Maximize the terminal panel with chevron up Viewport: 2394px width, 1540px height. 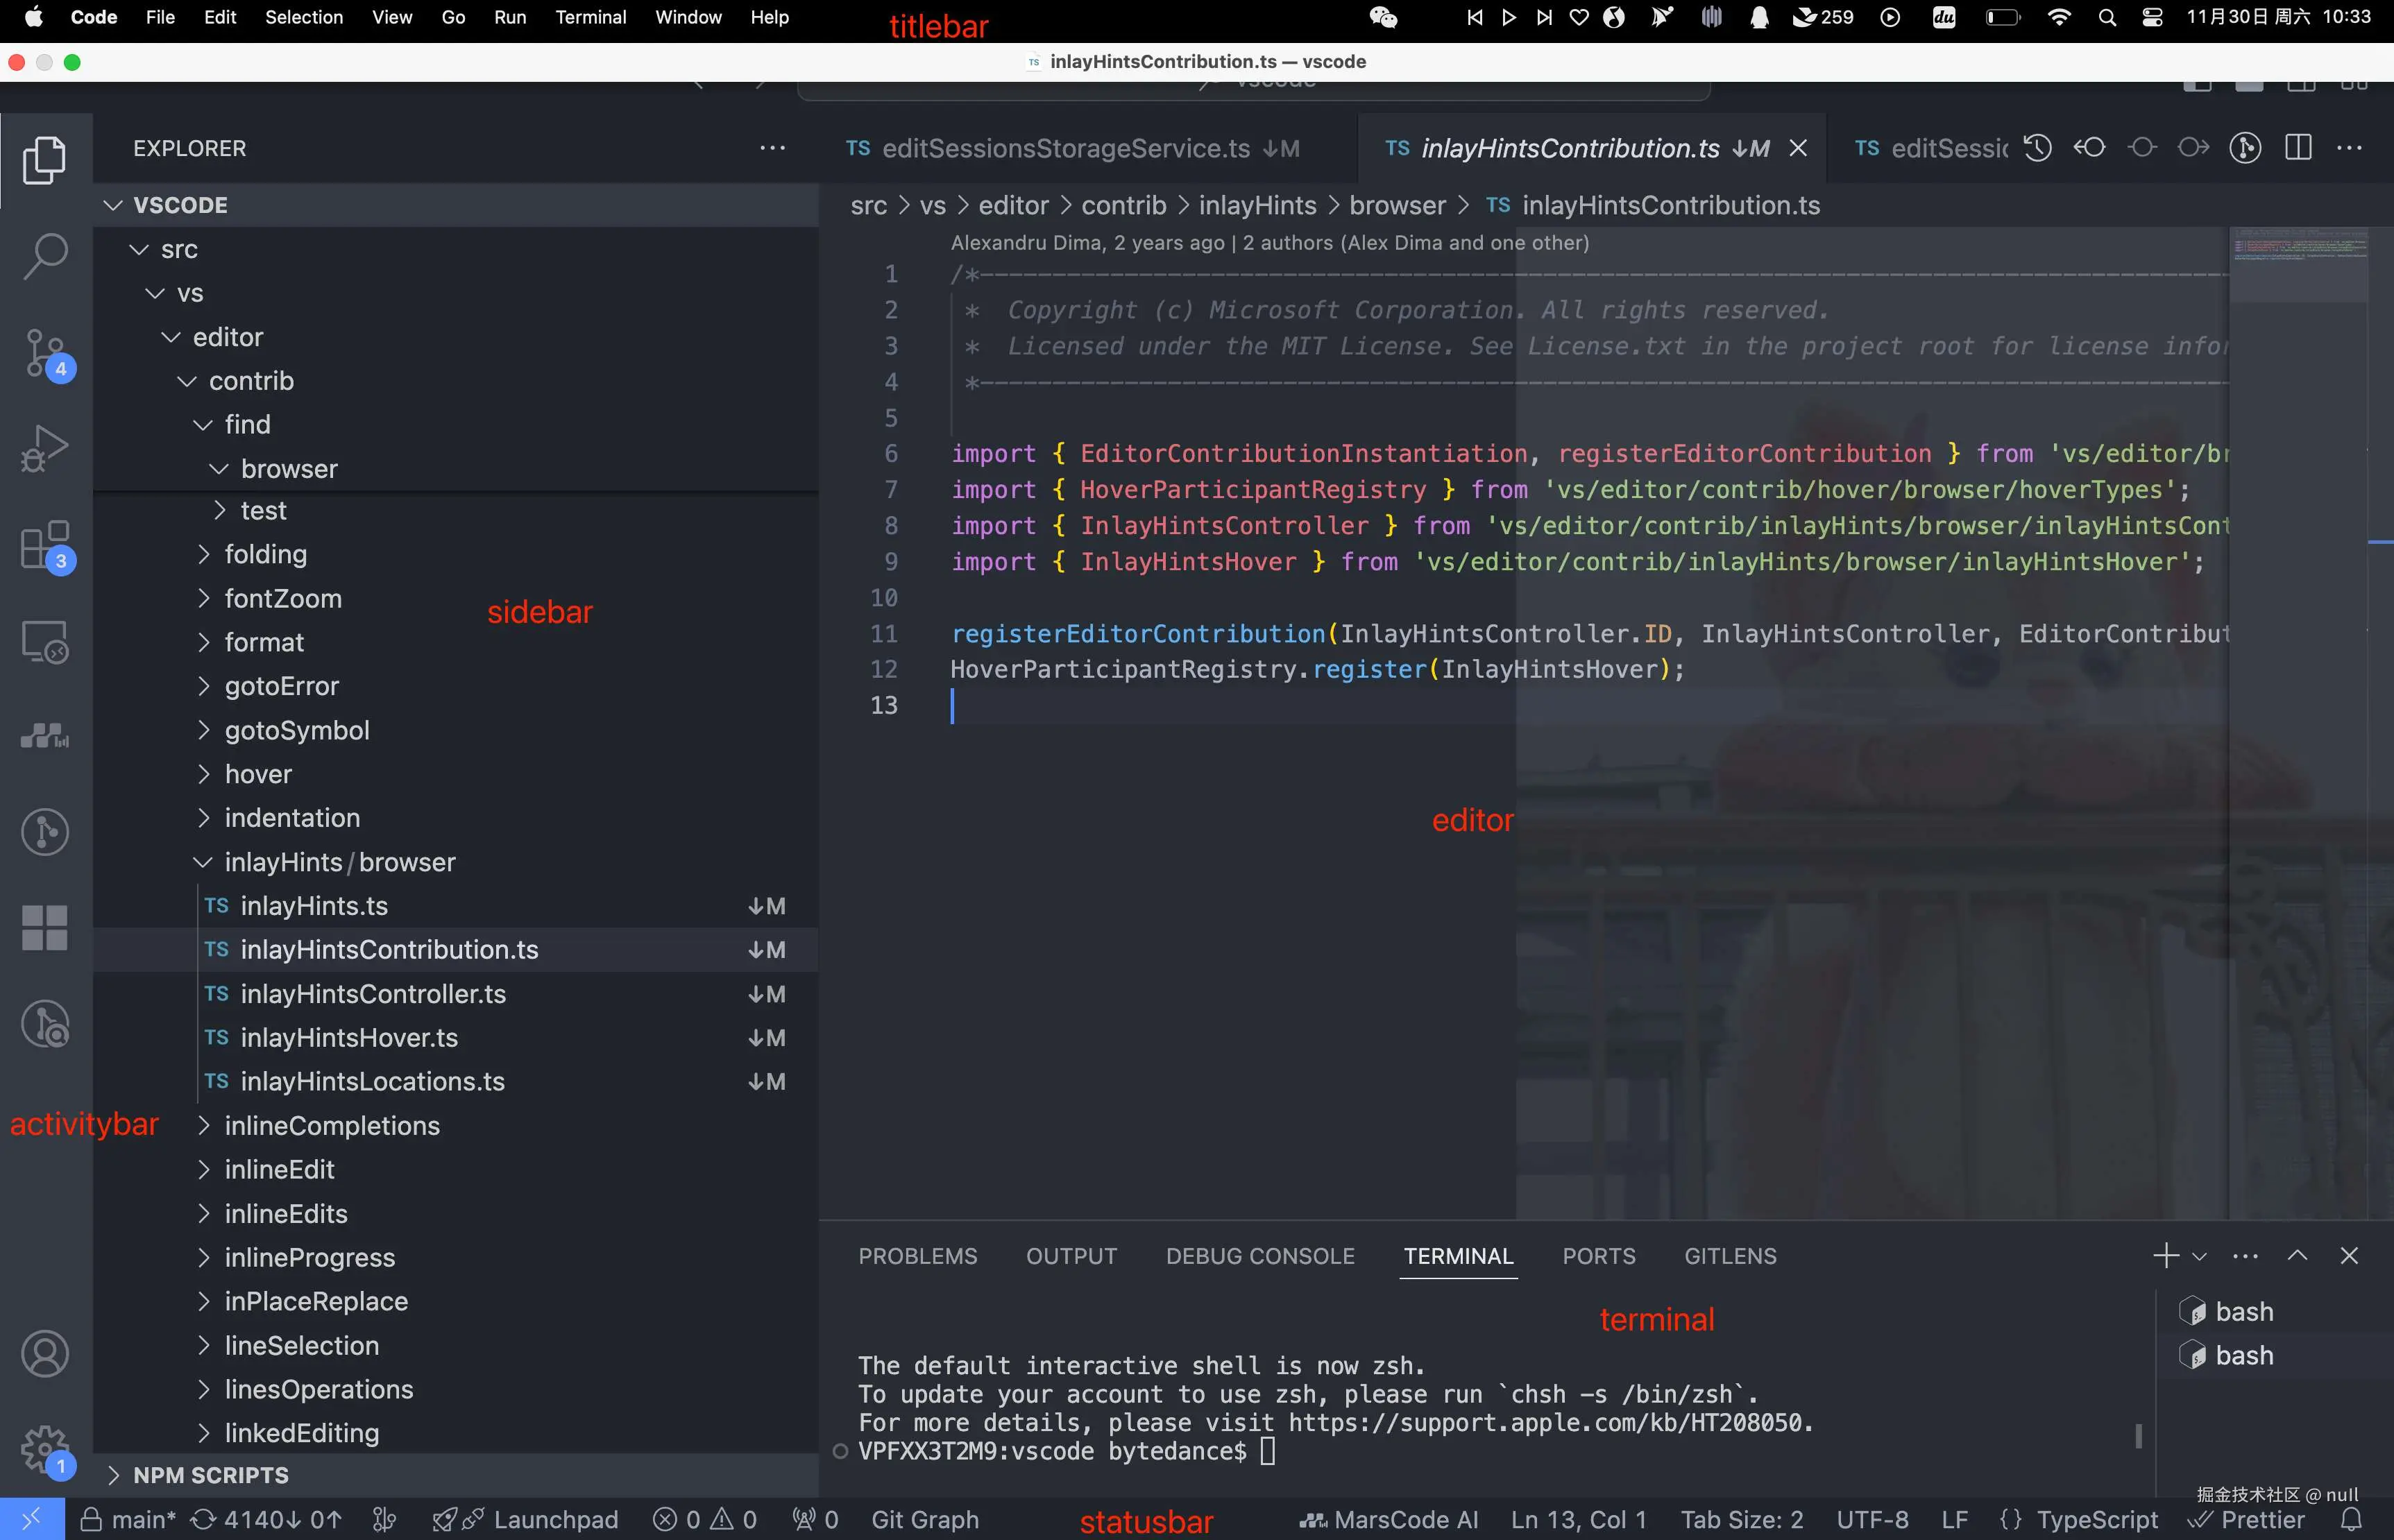[2297, 1256]
